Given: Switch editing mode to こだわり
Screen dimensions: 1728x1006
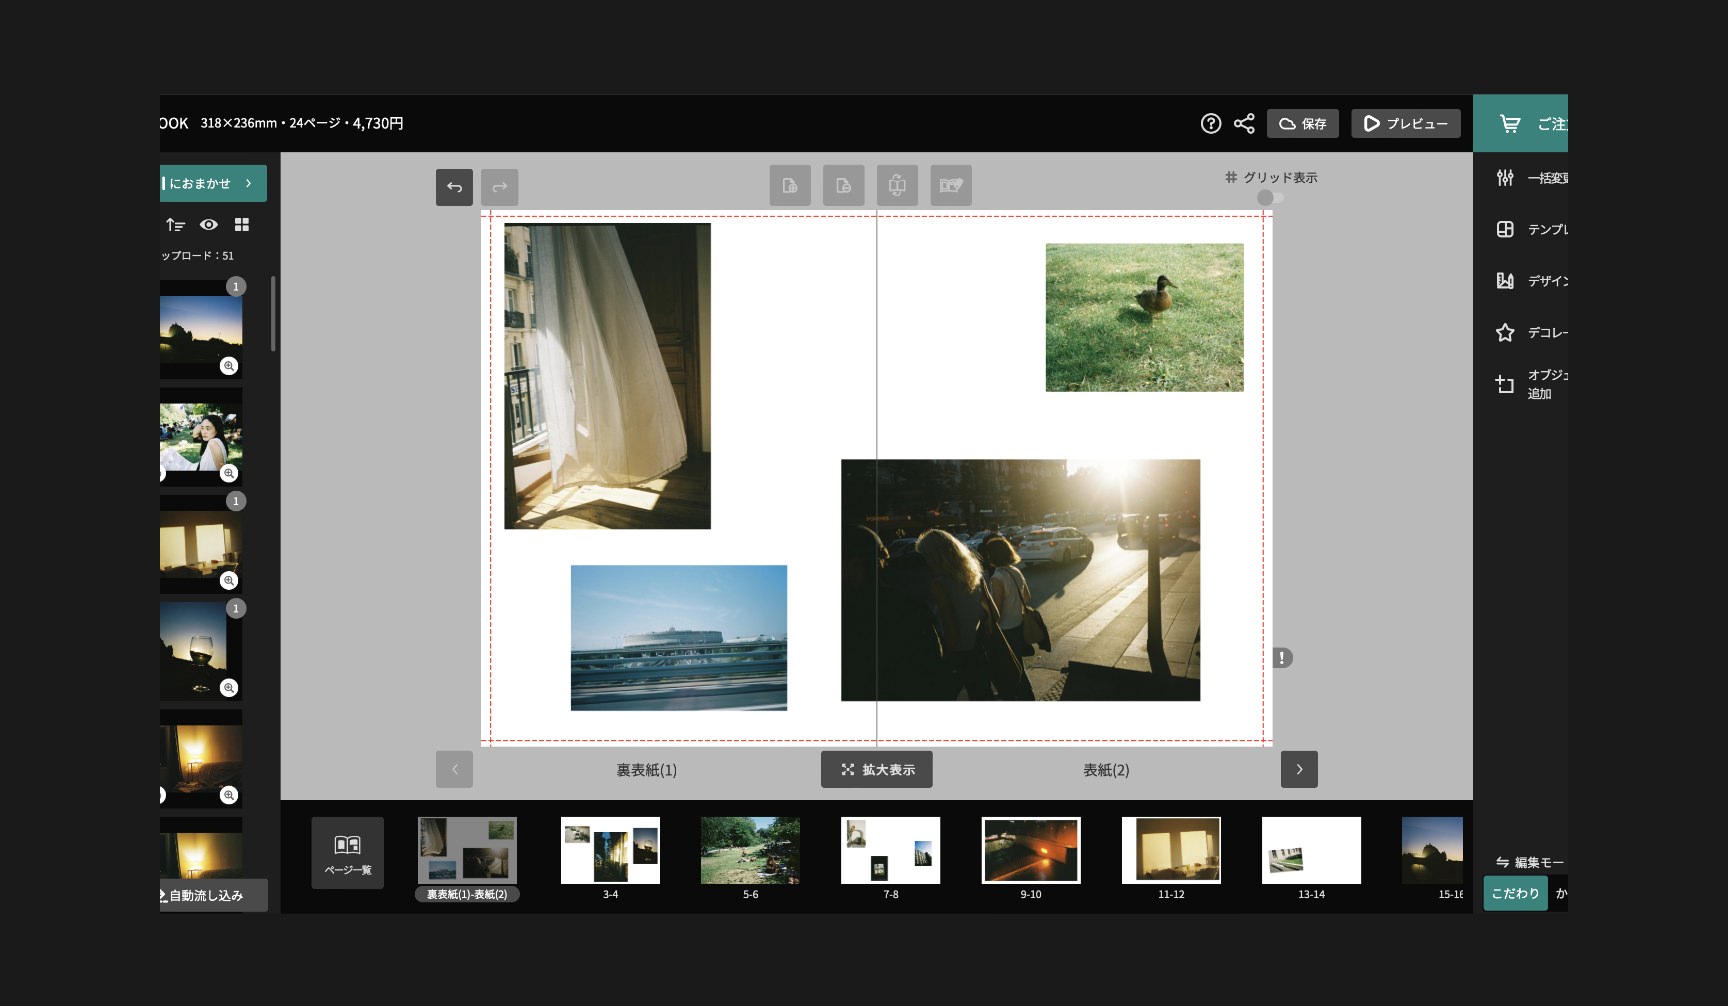Looking at the screenshot, I should tap(1514, 893).
